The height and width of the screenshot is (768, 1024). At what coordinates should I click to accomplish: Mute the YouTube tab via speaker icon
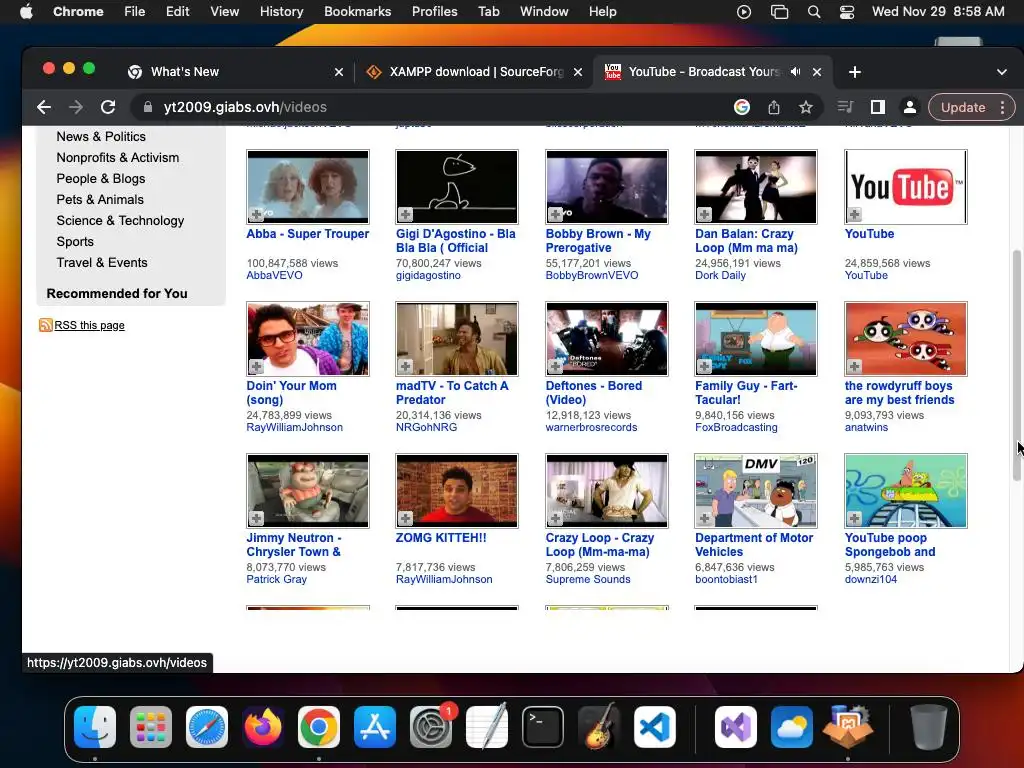pos(795,72)
